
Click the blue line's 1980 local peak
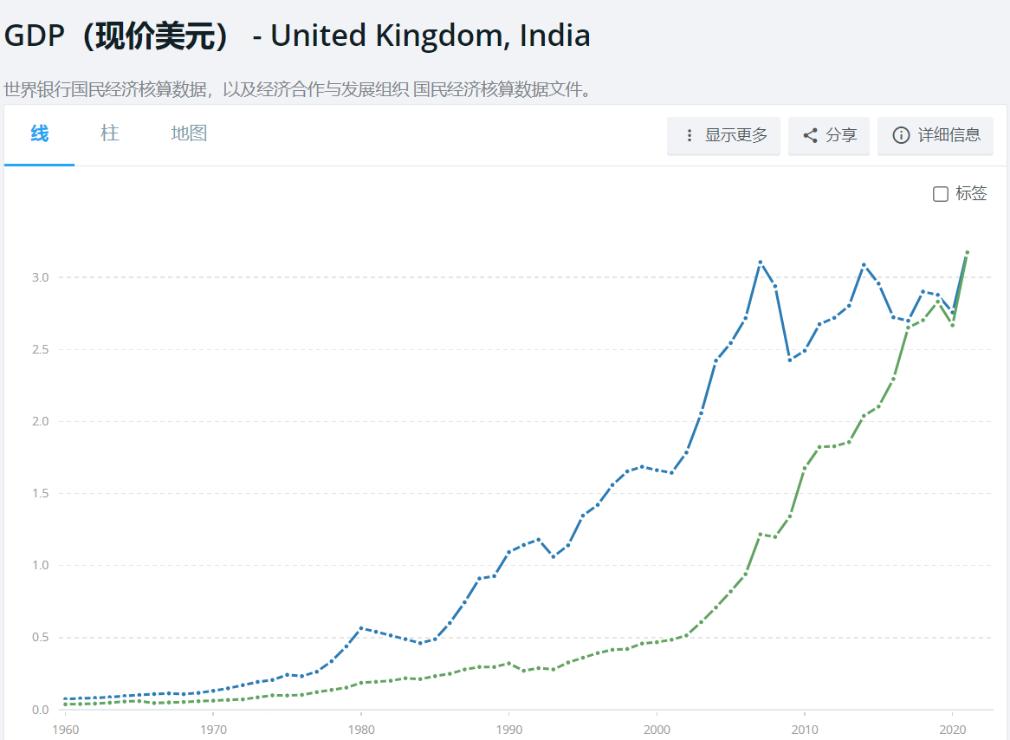point(361,628)
